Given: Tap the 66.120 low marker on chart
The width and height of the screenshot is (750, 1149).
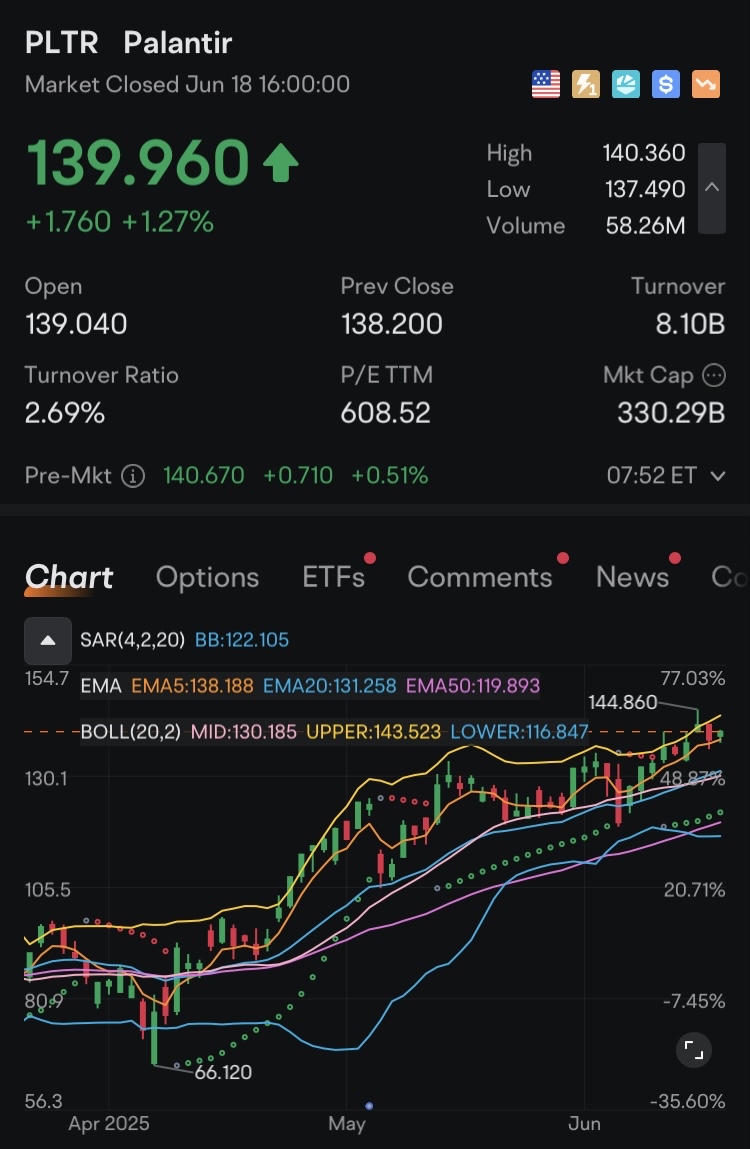Looking at the screenshot, I should point(223,1073).
